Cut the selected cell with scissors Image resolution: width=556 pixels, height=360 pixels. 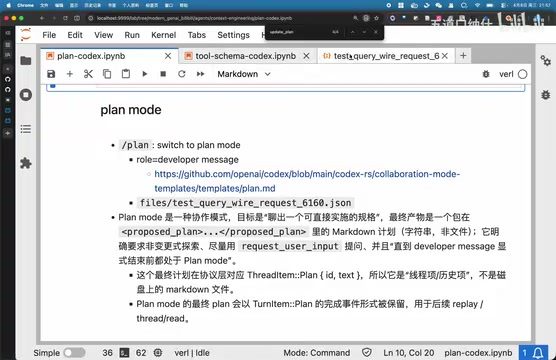pyautogui.click(x=88, y=74)
